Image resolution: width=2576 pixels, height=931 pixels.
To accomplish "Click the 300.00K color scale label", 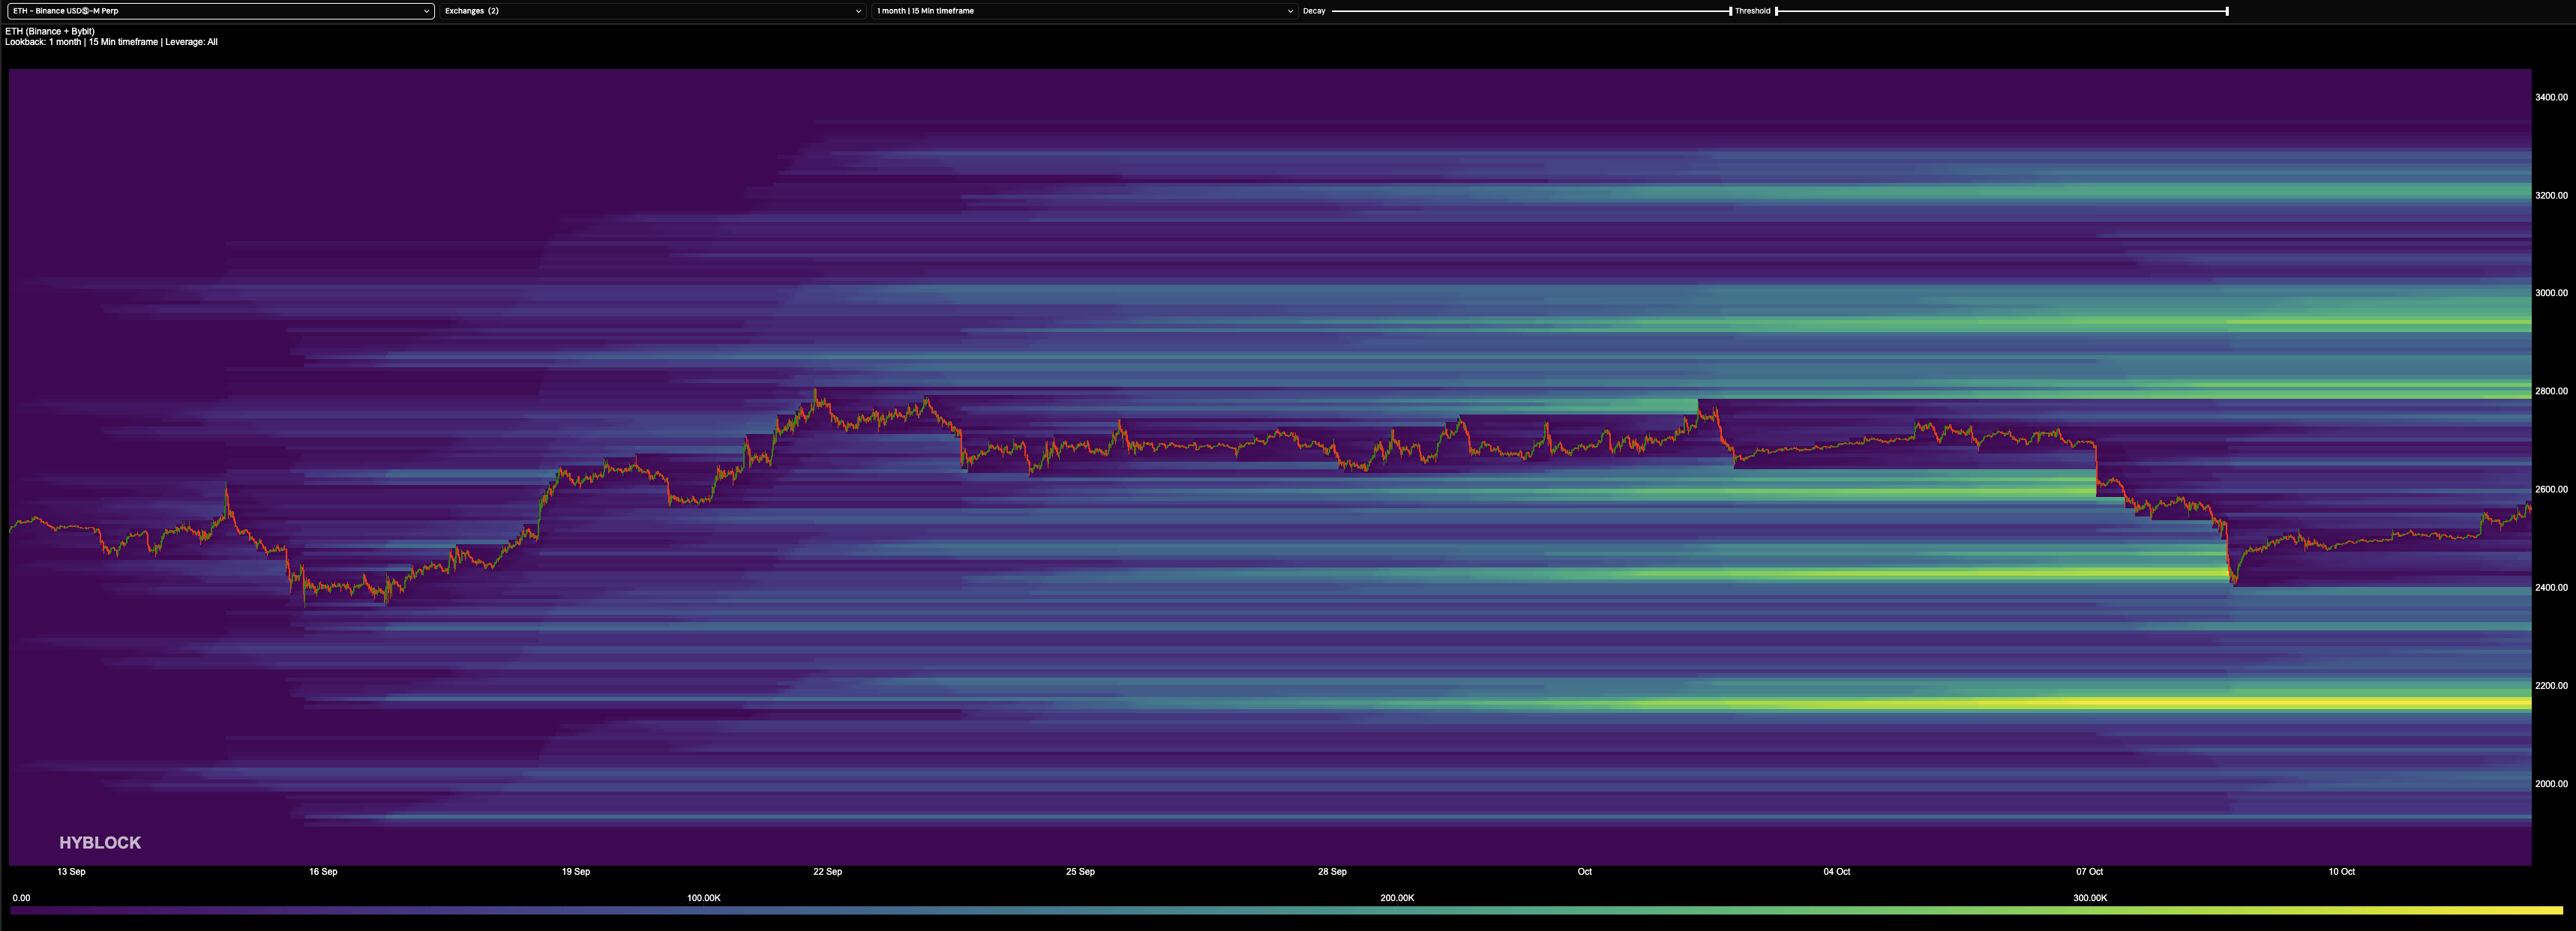I will [2090, 898].
